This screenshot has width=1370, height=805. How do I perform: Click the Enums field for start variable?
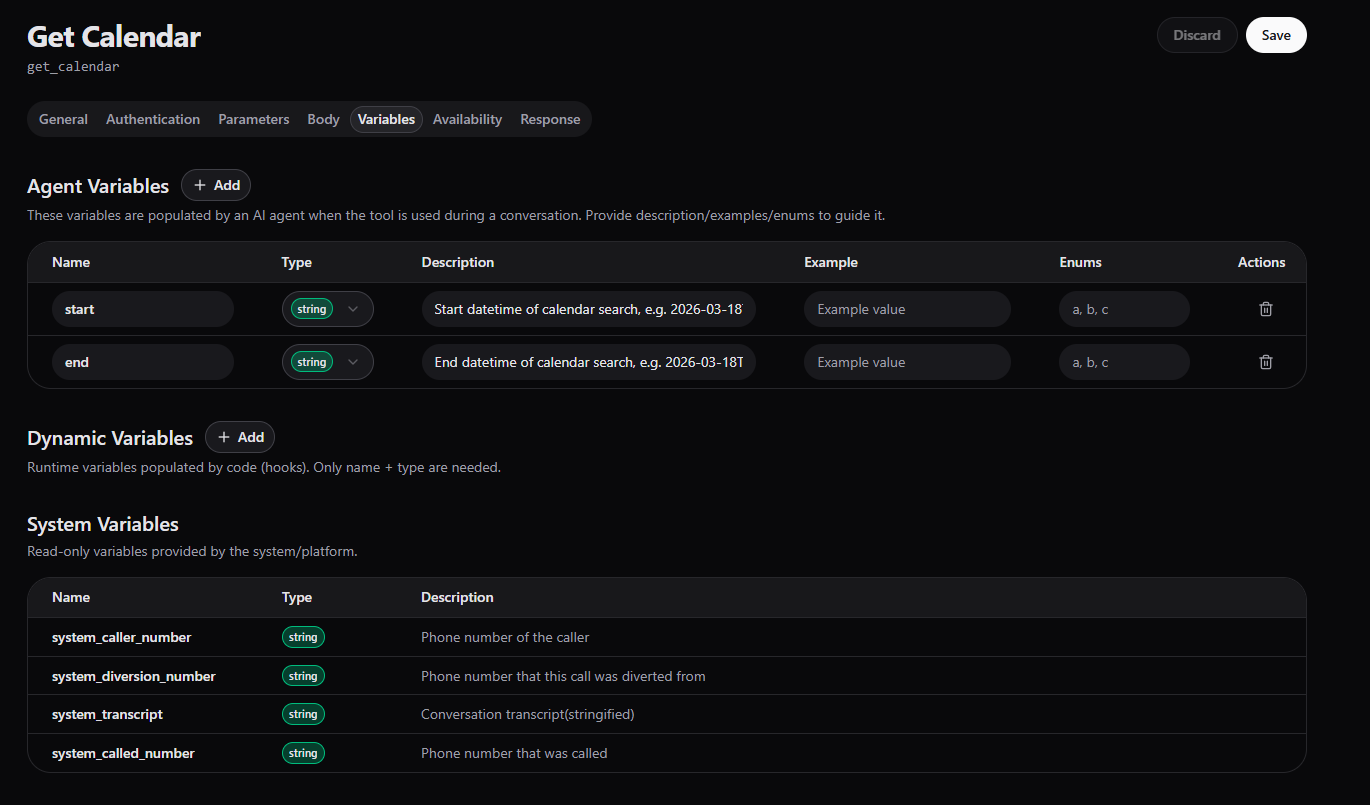point(1124,309)
